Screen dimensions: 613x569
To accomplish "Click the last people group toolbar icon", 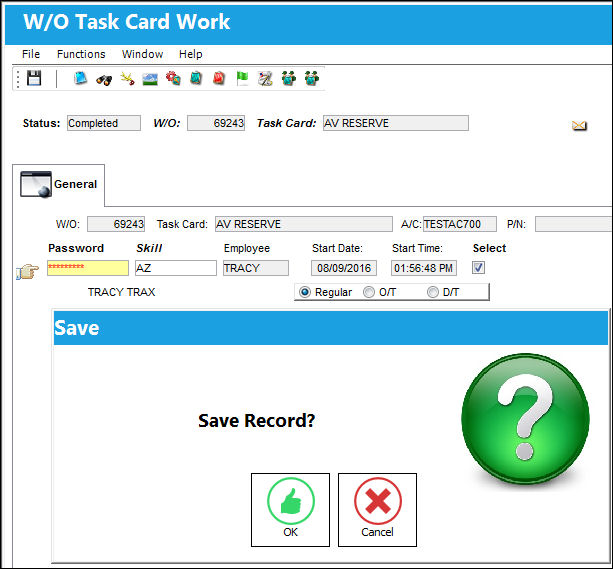I will [312, 79].
